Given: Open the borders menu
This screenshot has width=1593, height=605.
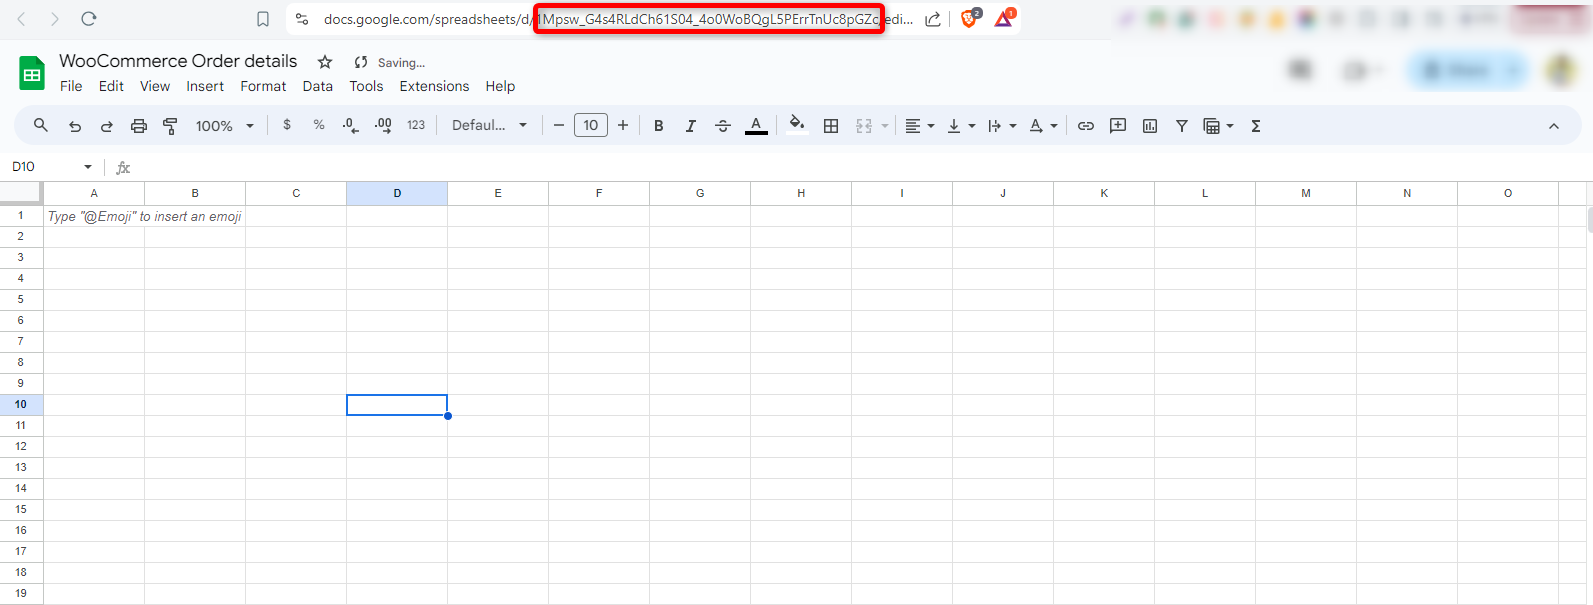Looking at the screenshot, I should tap(831, 125).
